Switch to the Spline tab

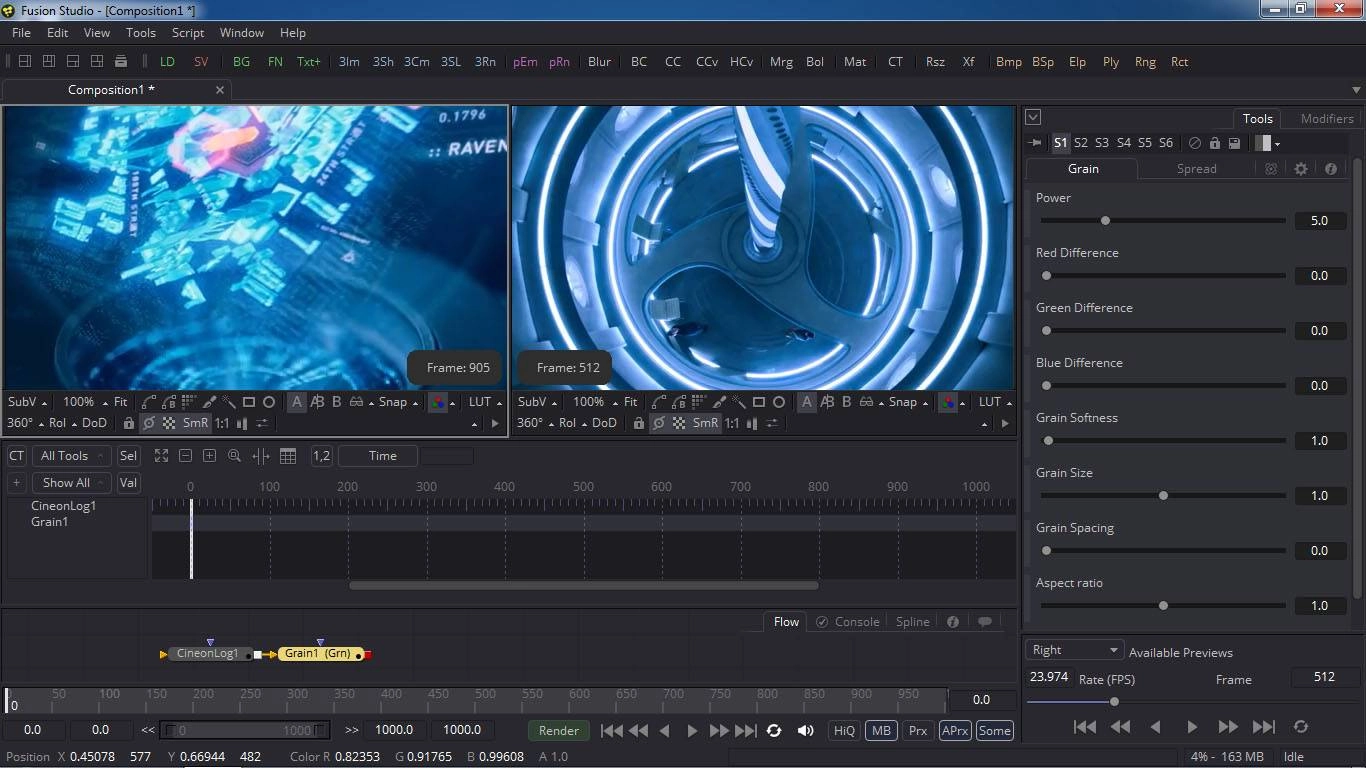(913, 622)
